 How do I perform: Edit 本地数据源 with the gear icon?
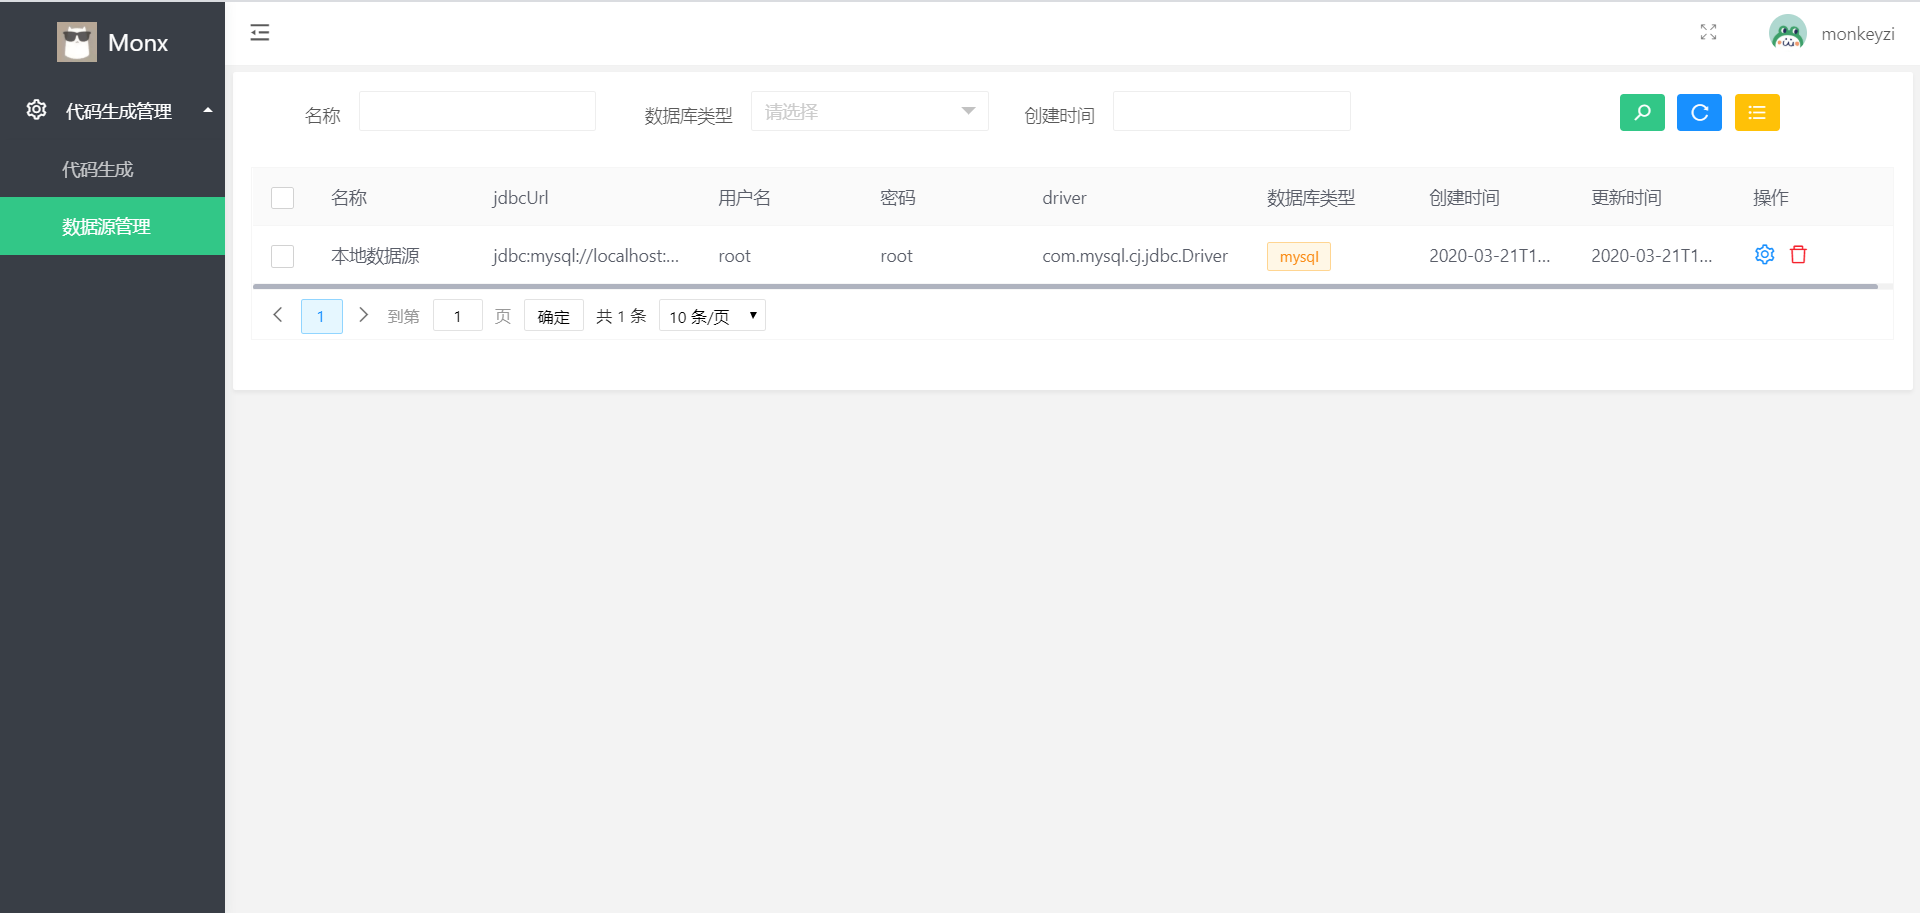click(1765, 255)
